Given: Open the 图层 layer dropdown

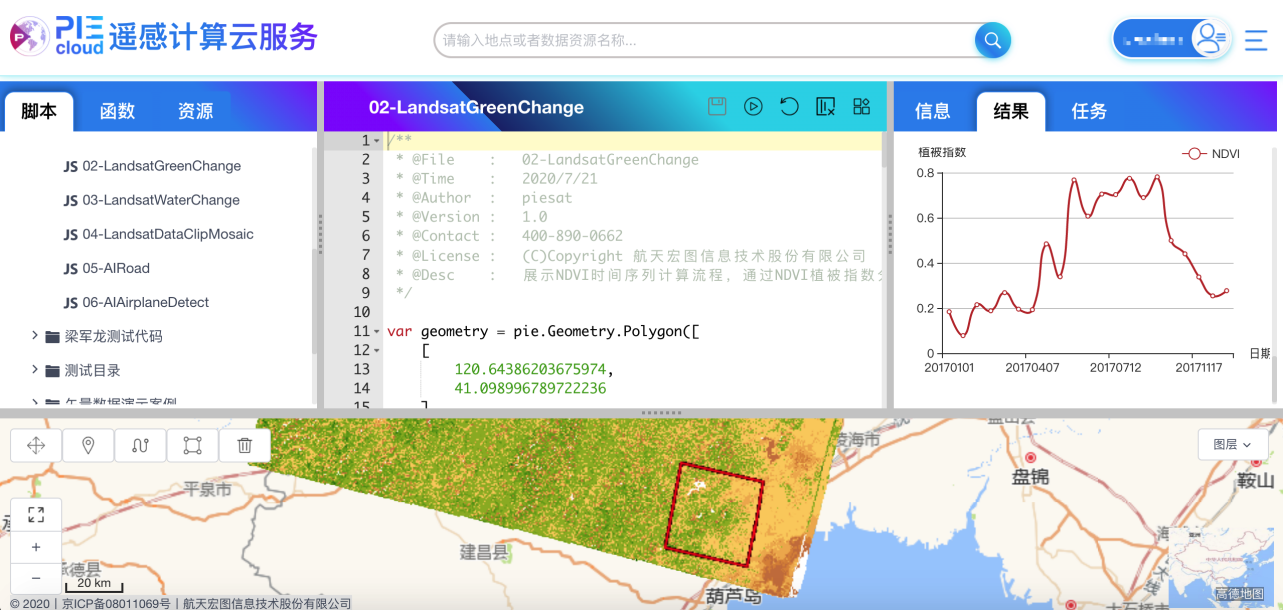Looking at the screenshot, I should pos(1232,444).
